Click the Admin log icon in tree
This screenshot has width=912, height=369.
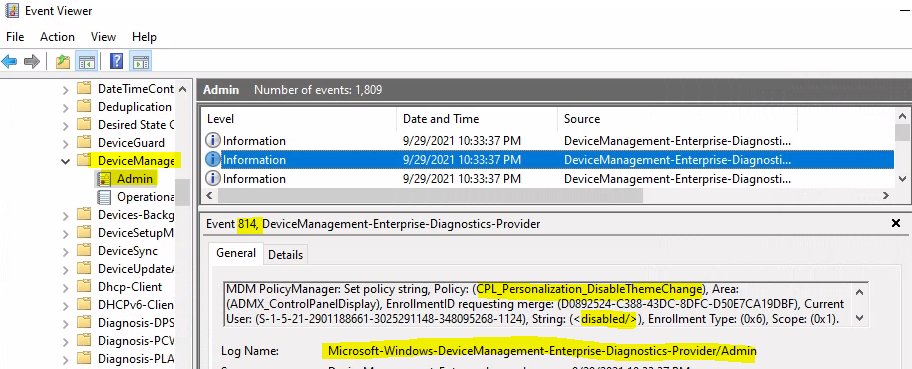[105, 179]
